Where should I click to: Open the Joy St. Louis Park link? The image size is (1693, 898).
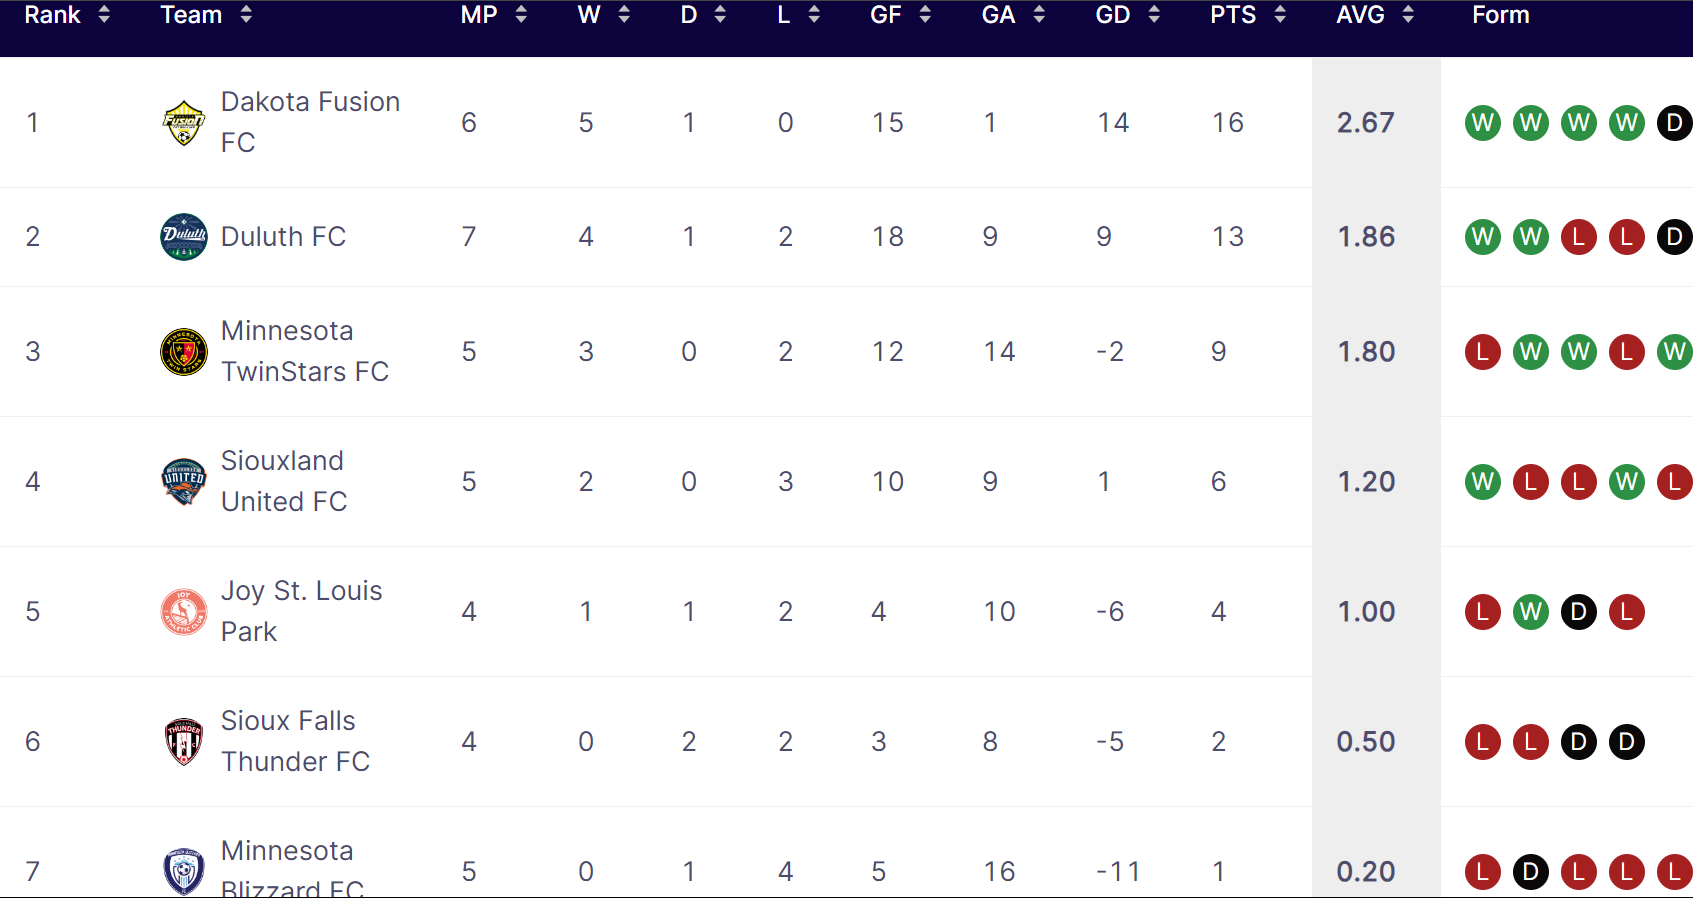301,611
